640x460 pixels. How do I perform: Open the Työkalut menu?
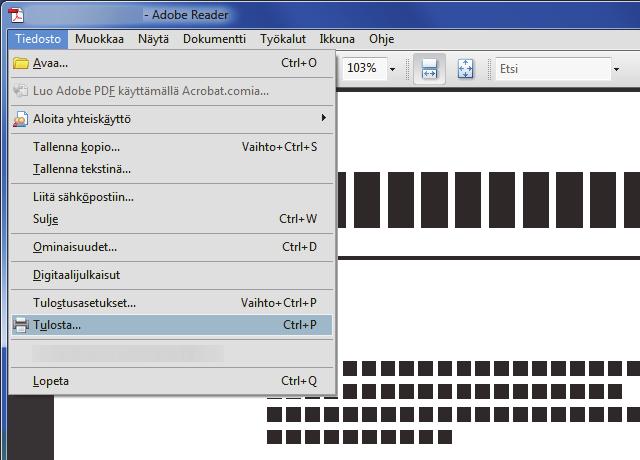coord(283,39)
